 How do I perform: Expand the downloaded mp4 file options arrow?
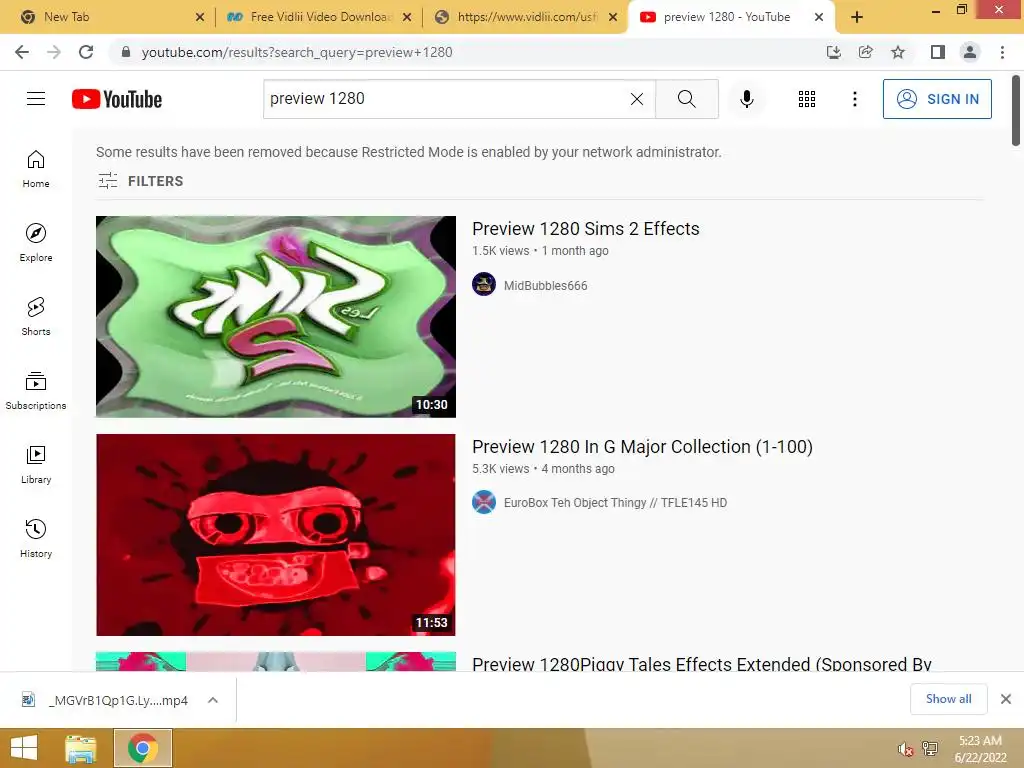click(213, 700)
